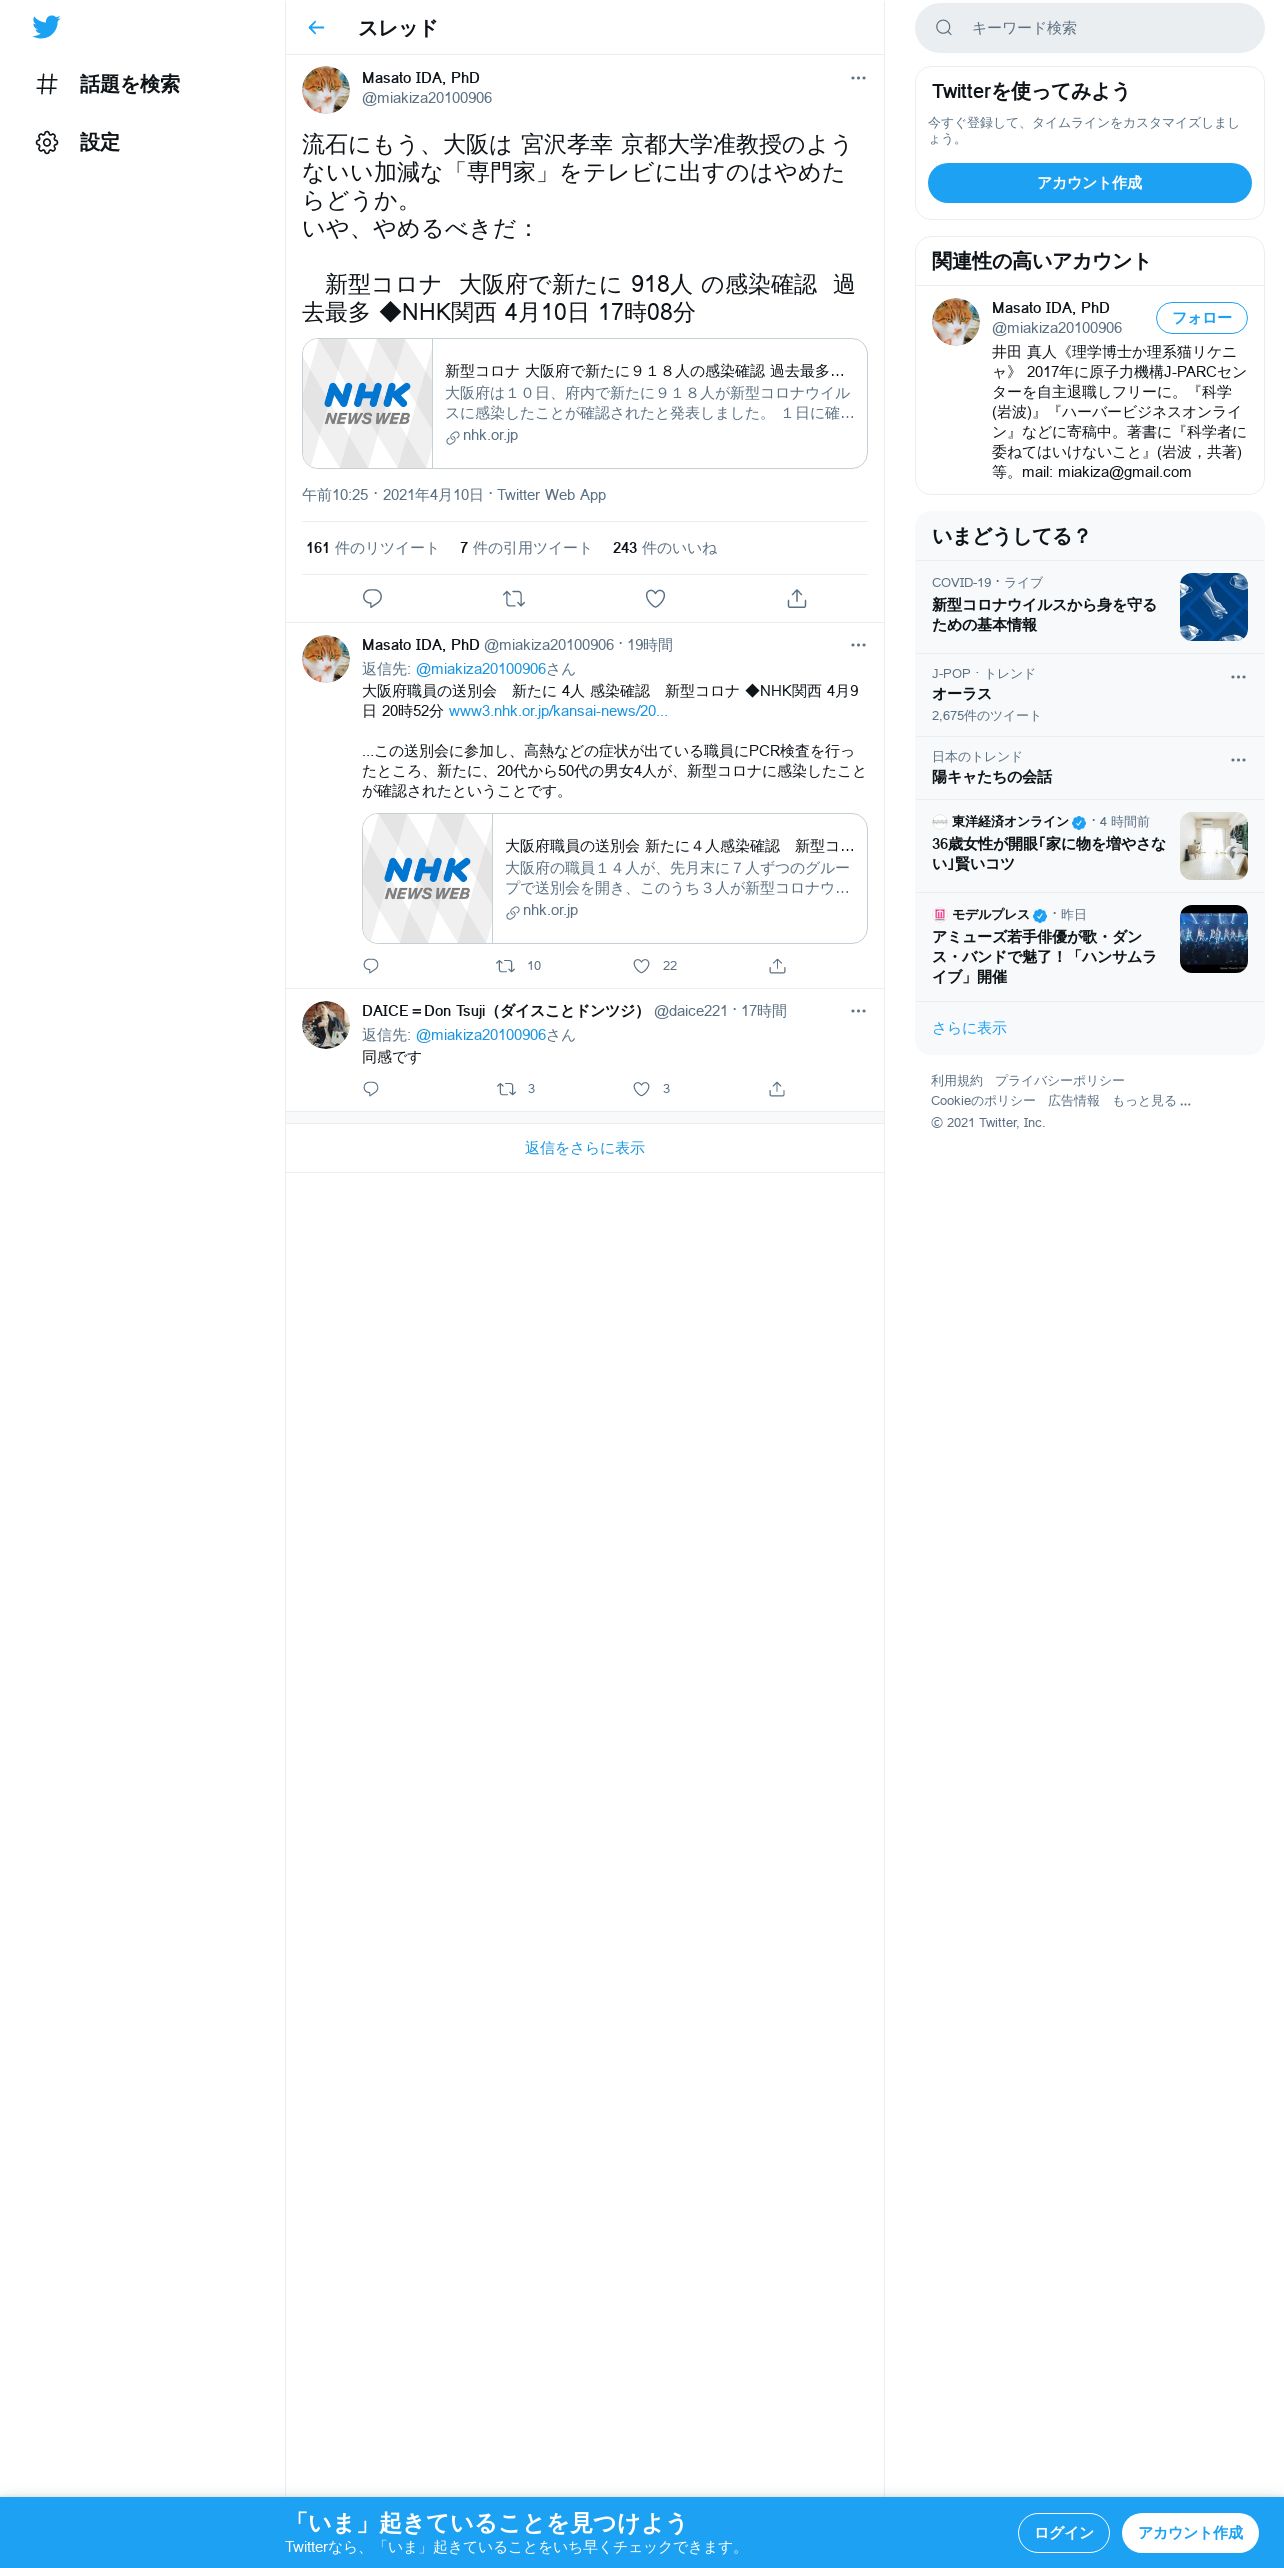Show more replies 返信をさらに表示

[585, 1148]
